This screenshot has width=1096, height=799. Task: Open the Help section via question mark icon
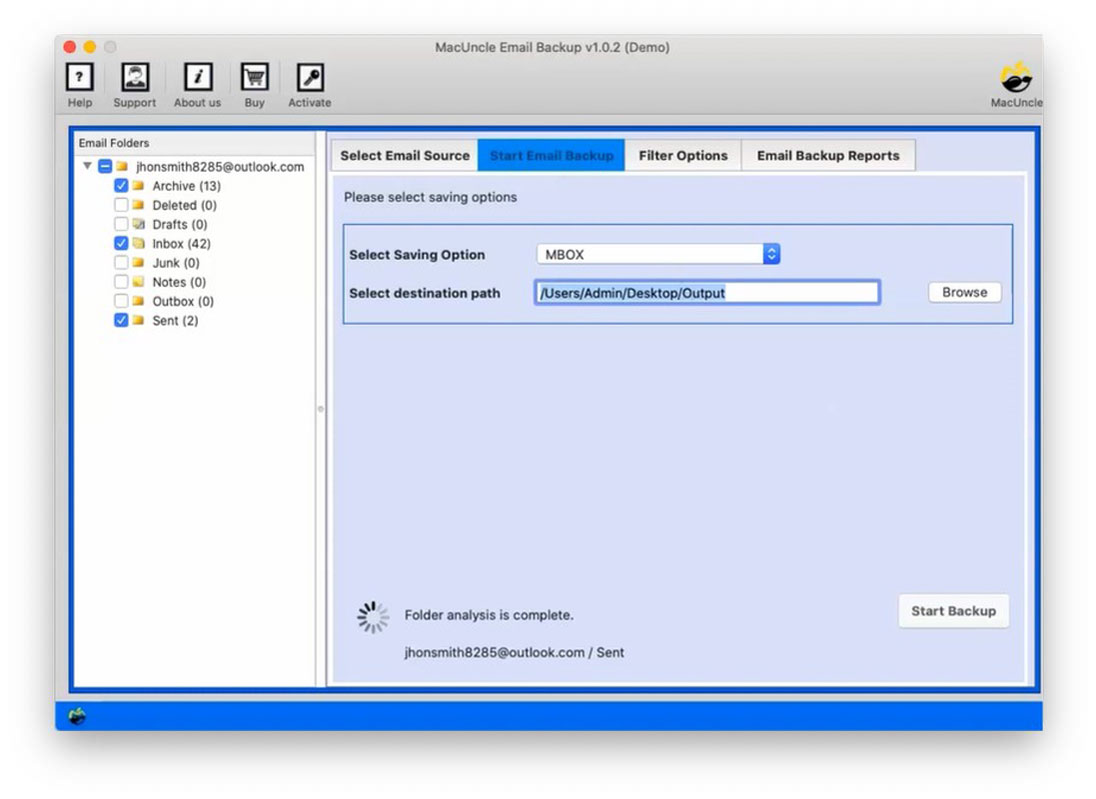click(x=79, y=77)
